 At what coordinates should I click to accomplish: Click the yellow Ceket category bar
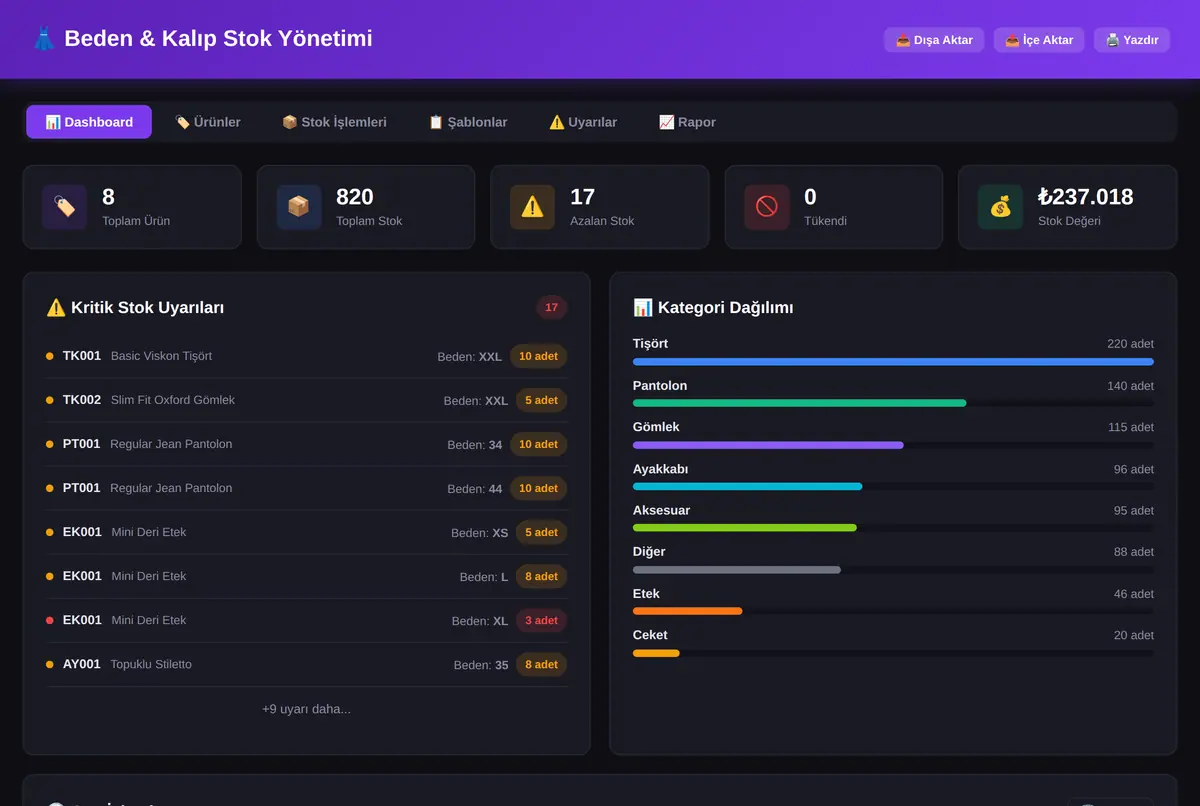click(656, 653)
